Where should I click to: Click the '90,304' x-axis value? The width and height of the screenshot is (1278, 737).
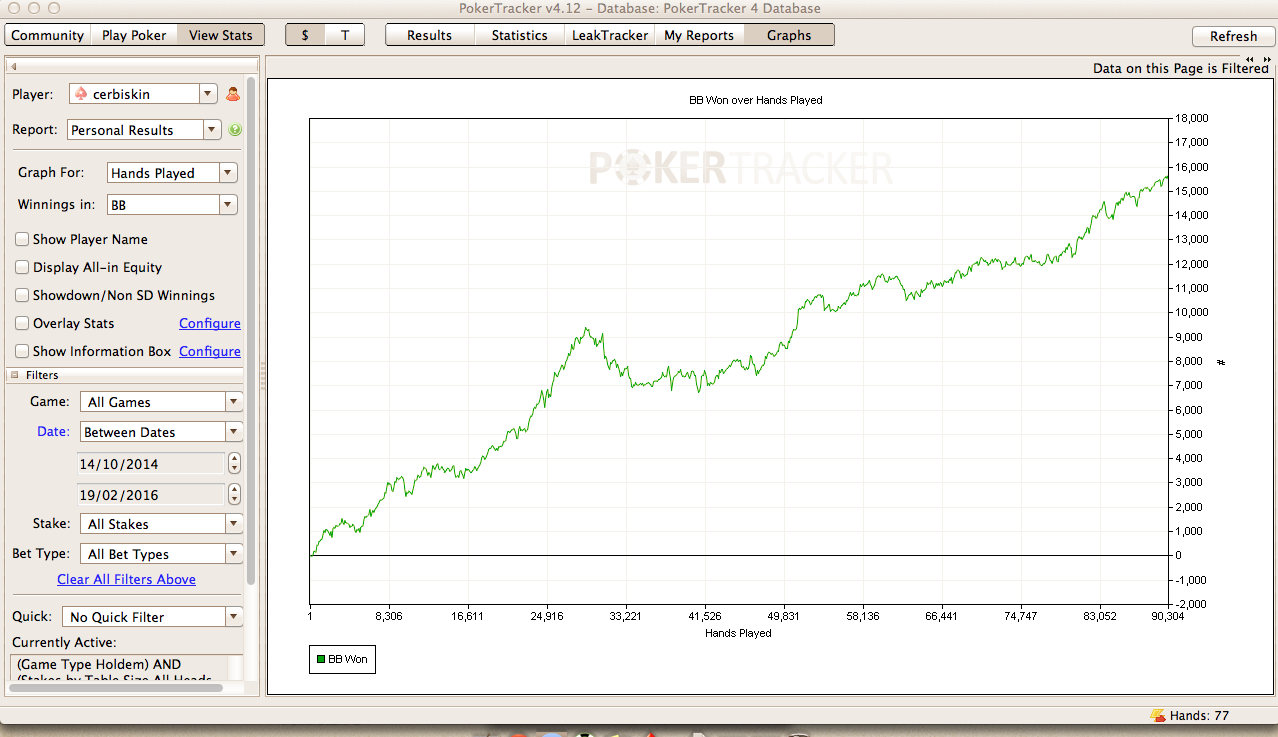[x=1167, y=616]
